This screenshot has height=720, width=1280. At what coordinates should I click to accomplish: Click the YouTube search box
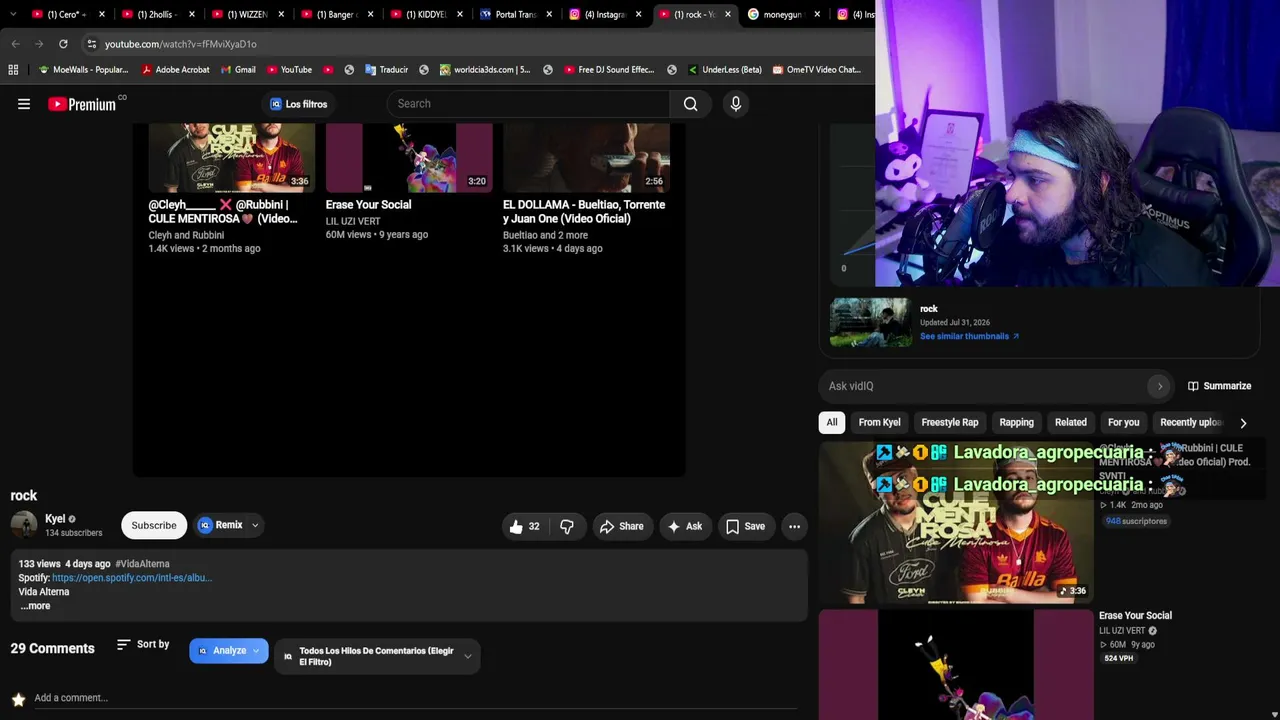pyautogui.click(x=528, y=104)
